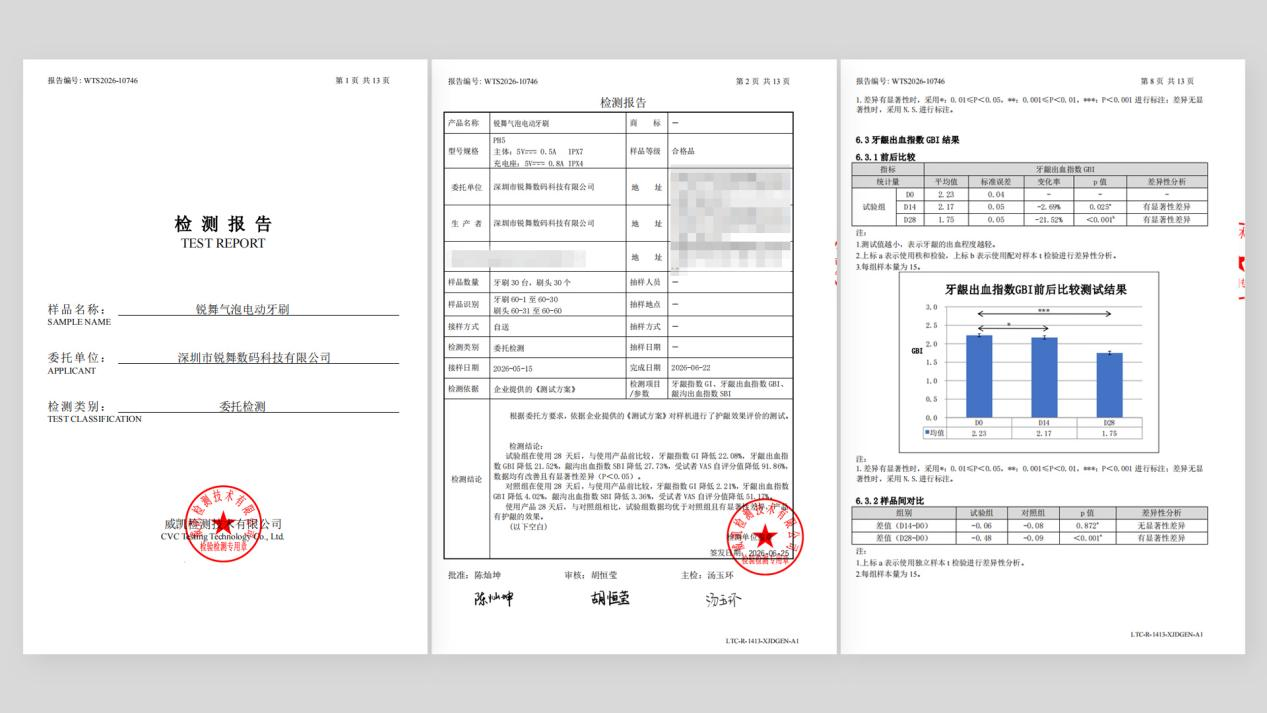
Task: Click the blurred address area on page 2
Action: coord(731,221)
